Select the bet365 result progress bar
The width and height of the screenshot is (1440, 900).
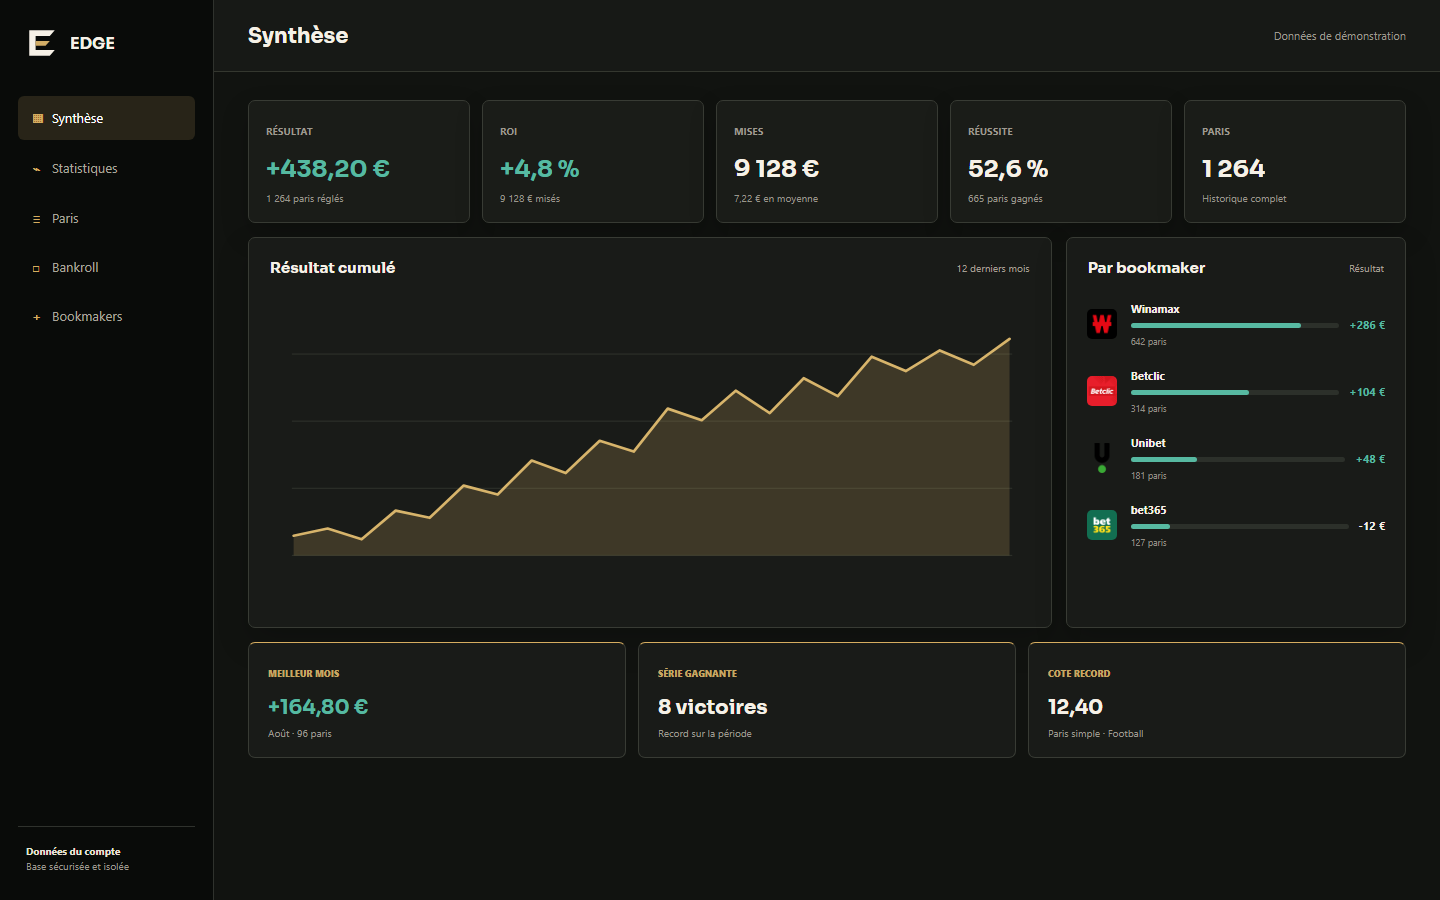pos(1239,527)
